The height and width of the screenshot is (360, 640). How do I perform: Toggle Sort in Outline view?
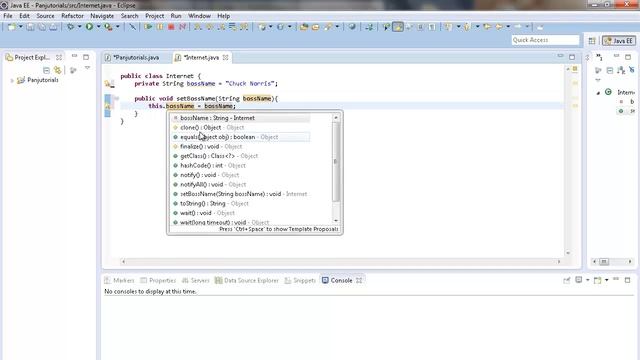(621, 70)
